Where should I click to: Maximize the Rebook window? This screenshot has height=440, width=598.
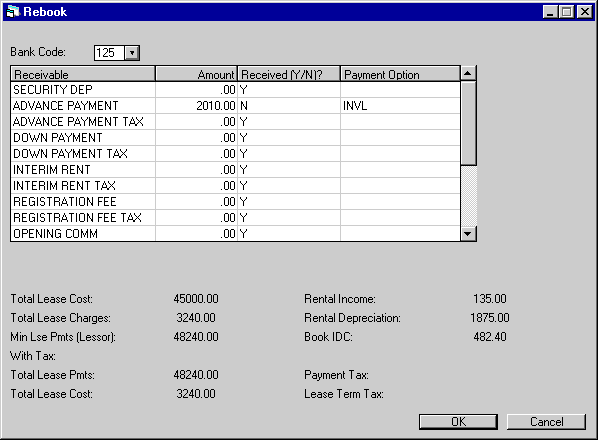pyautogui.click(x=567, y=12)
